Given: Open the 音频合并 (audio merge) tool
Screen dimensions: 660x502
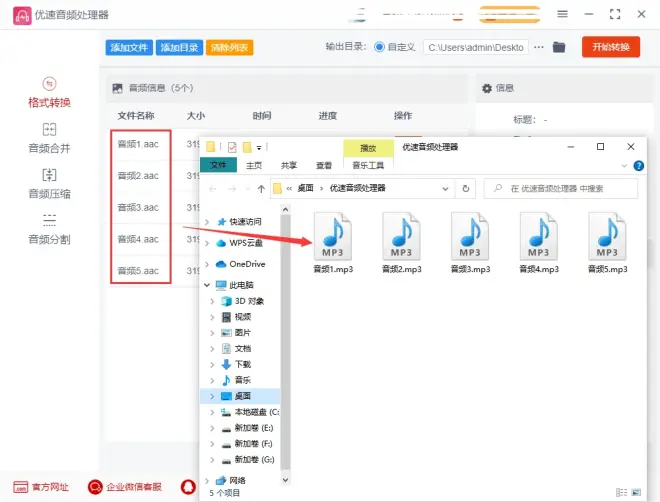Looking at the screenshot, I should coord(49,138).
